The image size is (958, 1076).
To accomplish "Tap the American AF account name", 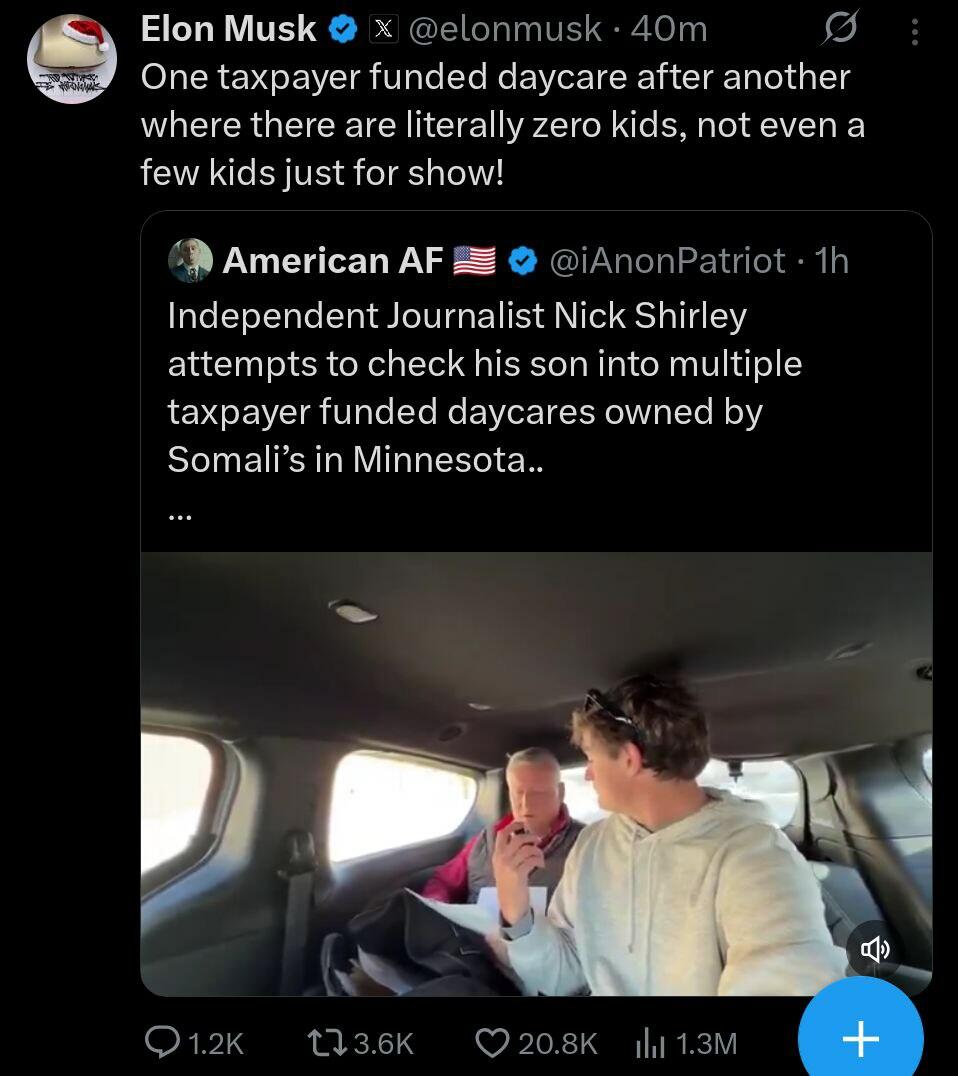I will [333, 261].
